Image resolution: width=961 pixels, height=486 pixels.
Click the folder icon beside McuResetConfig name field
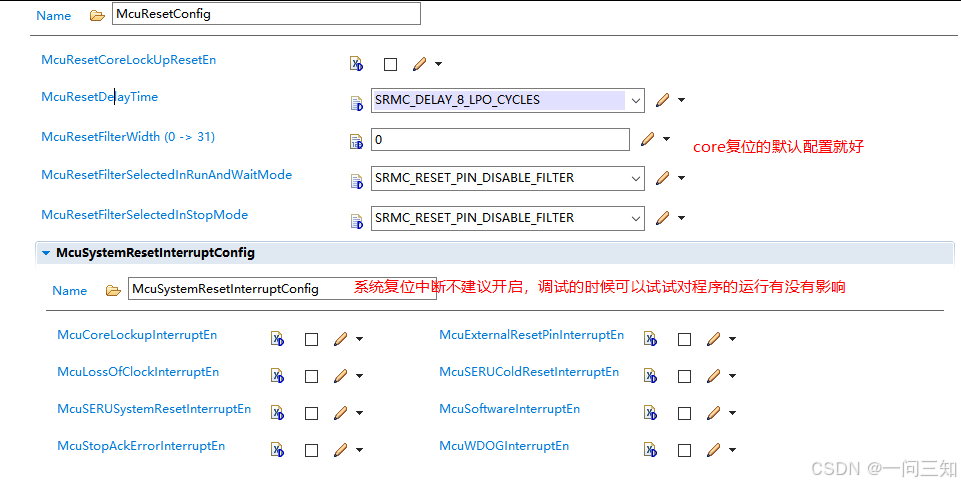pyautogui.click(x=97, y=15)
